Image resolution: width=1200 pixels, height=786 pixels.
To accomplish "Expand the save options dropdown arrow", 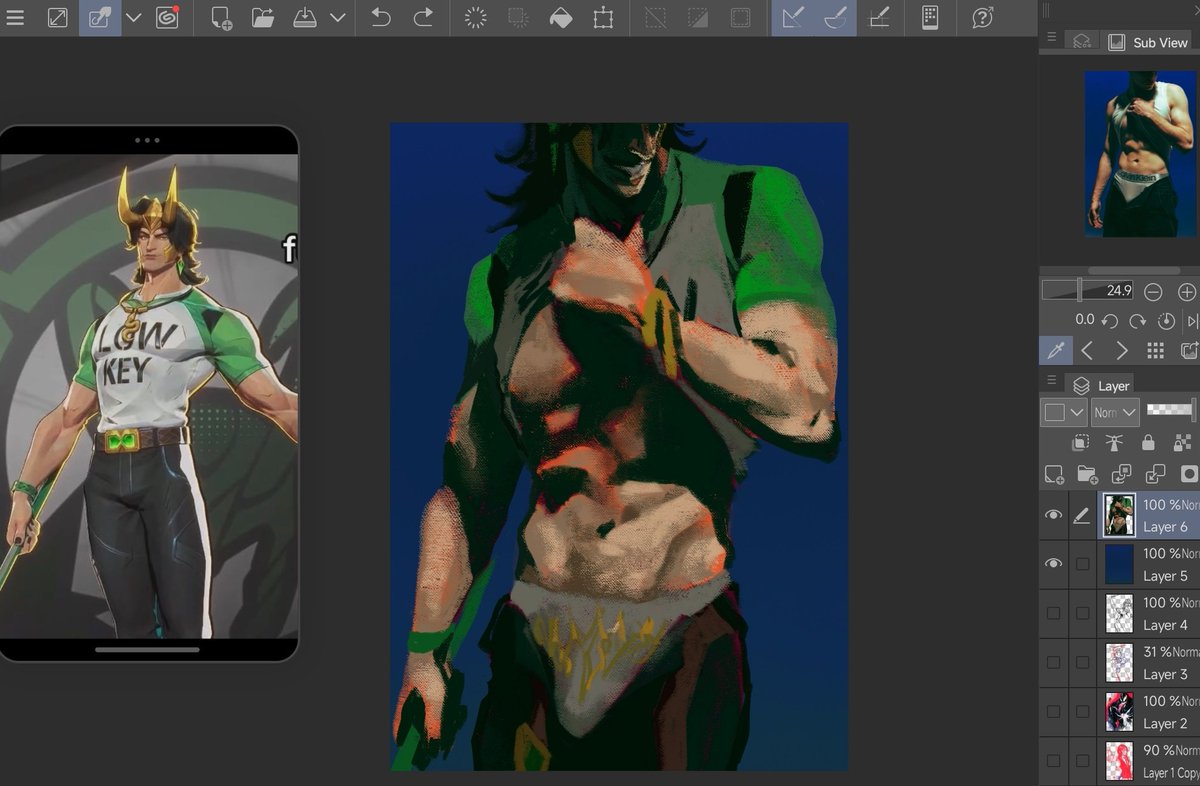I will [x=338, y=18].
